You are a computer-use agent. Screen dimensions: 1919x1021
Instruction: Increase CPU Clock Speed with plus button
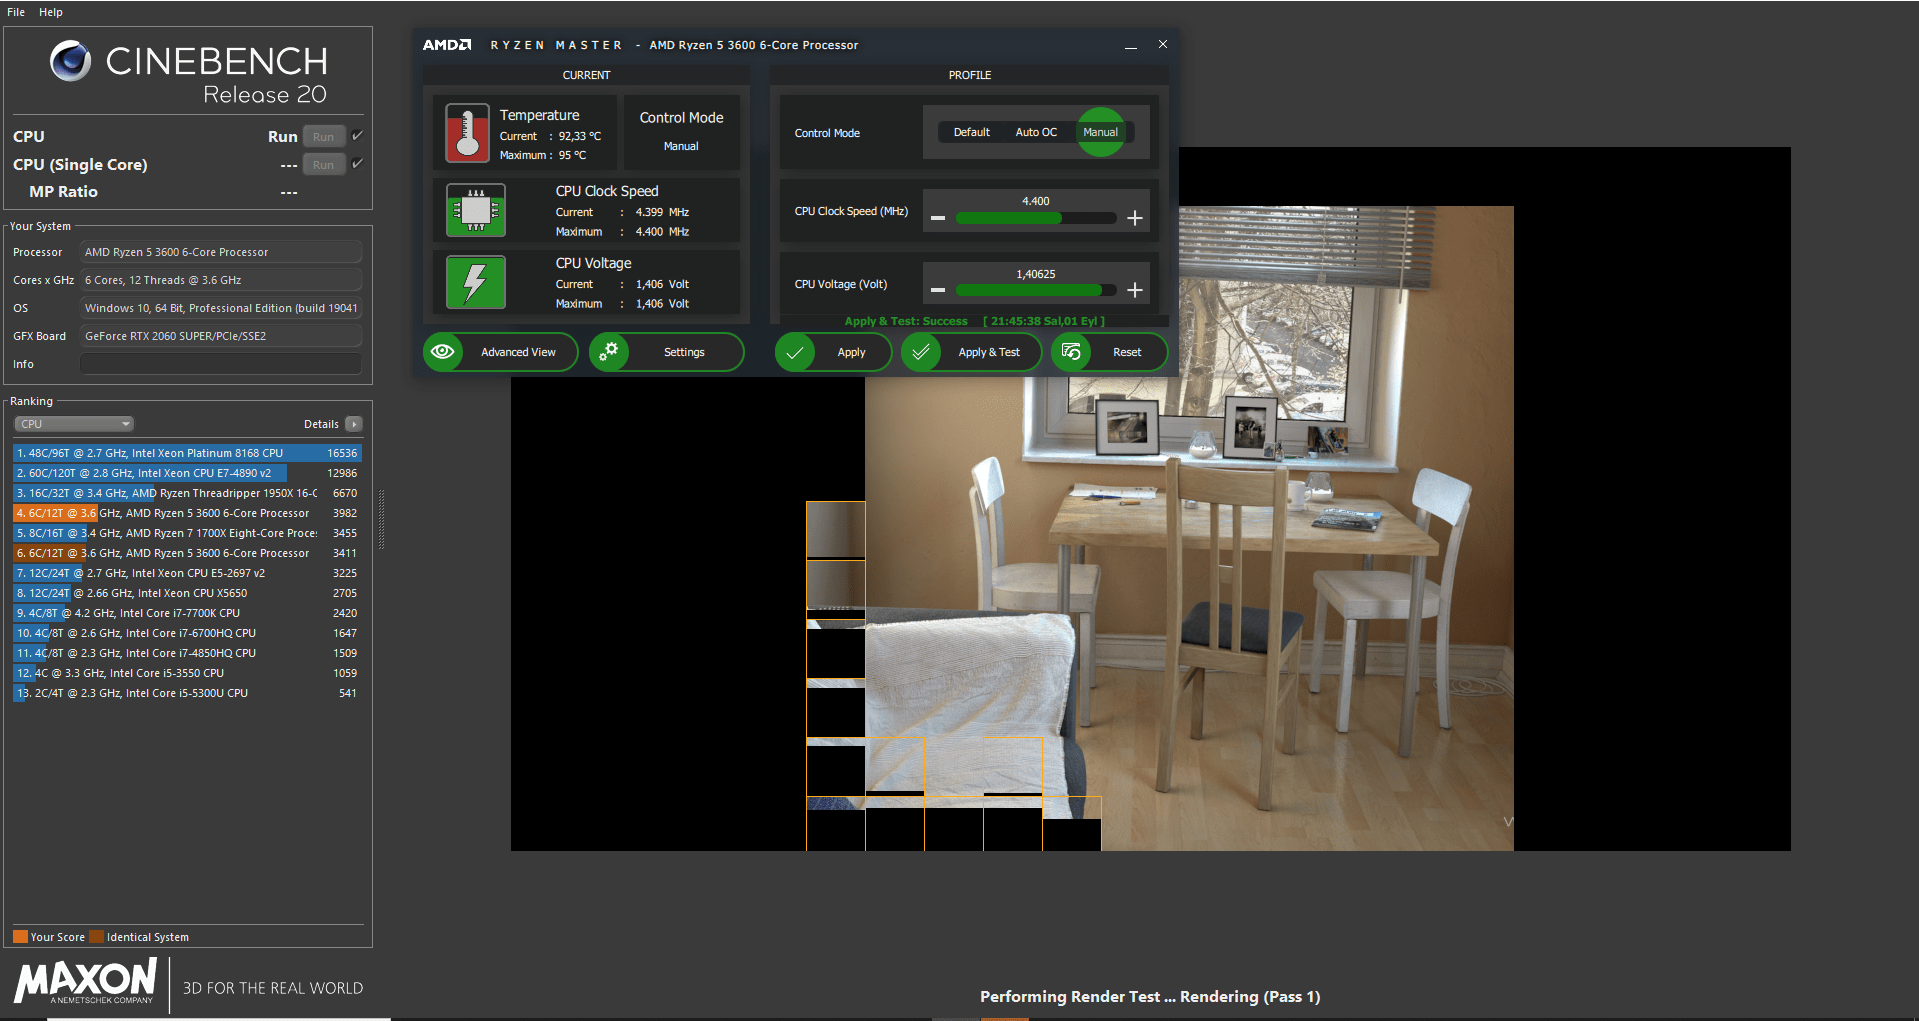[1135, 218]
